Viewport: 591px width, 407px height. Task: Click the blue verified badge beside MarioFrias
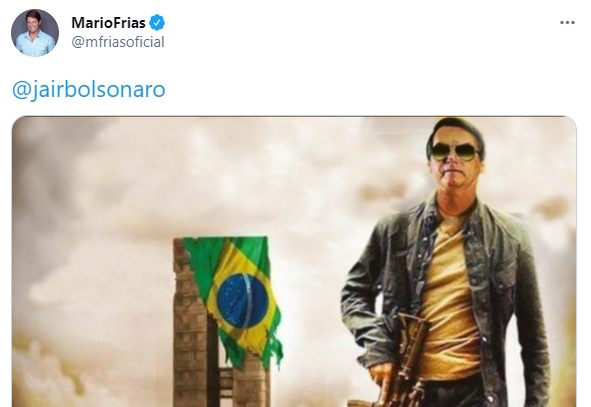157,23
